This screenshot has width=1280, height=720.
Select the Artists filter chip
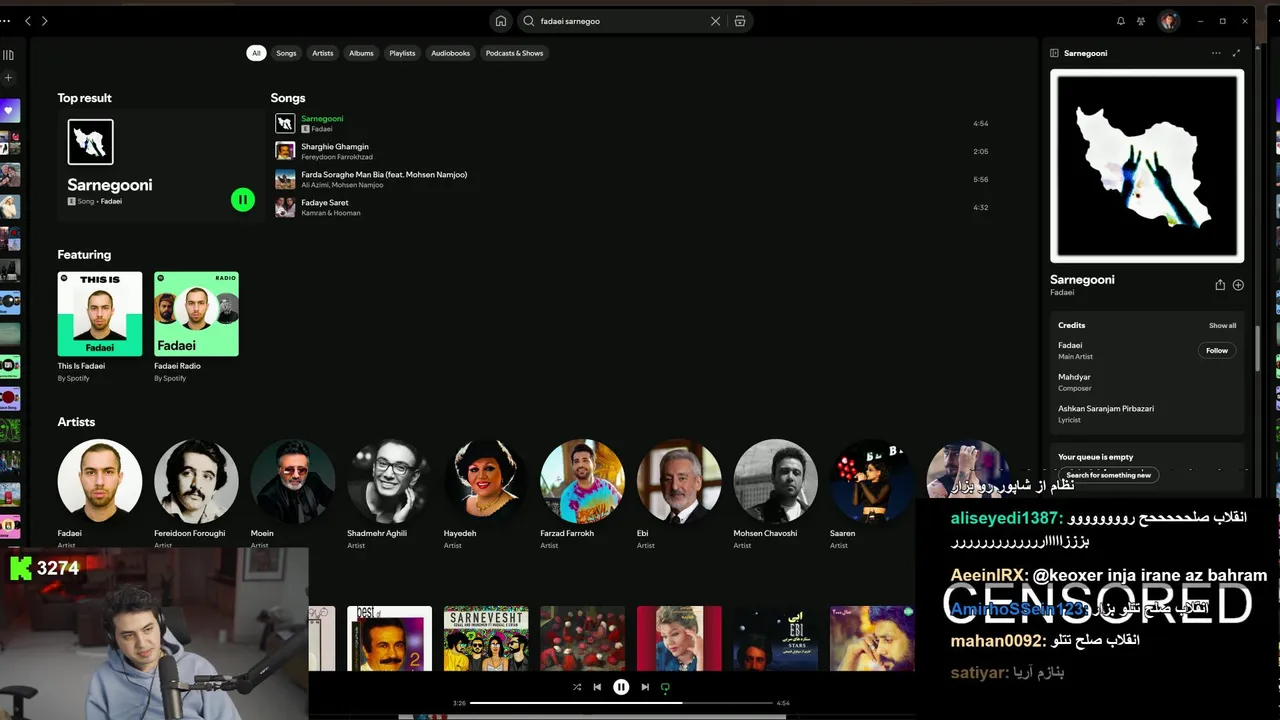[323, 53]
